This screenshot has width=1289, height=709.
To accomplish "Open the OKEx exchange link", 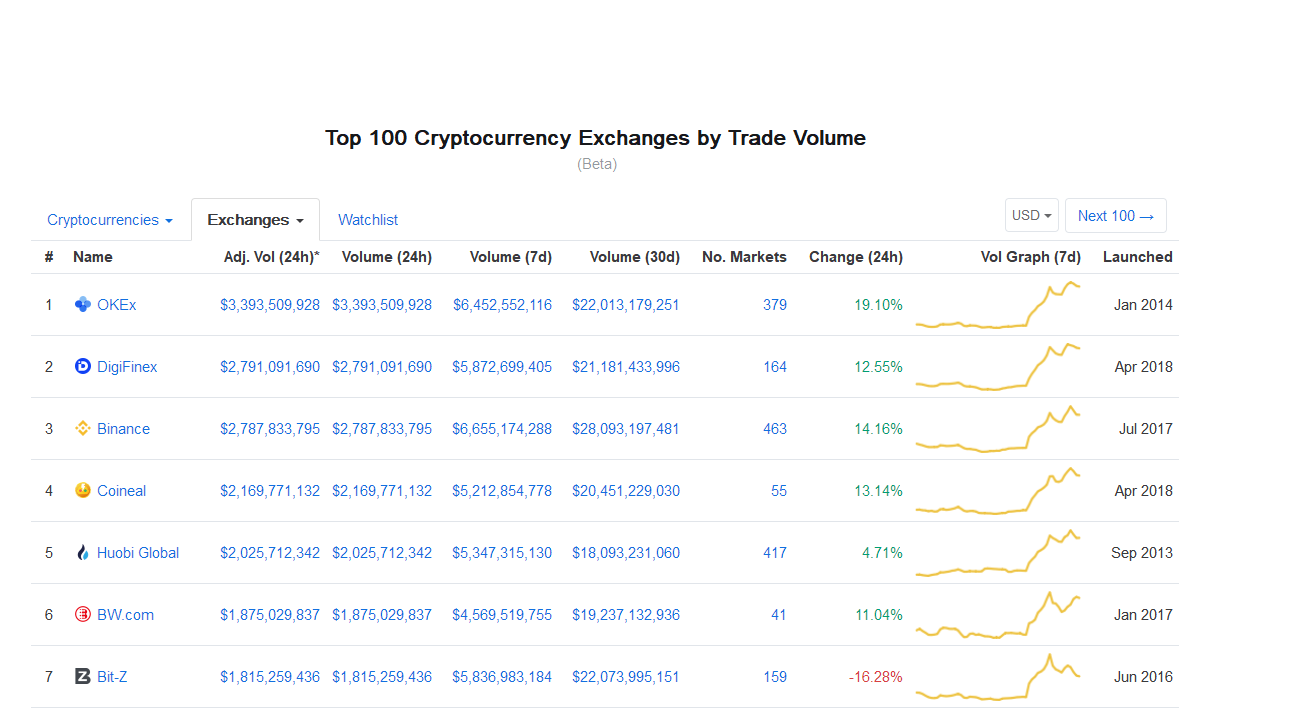I will pyautogui.click(x=117, y=305).
